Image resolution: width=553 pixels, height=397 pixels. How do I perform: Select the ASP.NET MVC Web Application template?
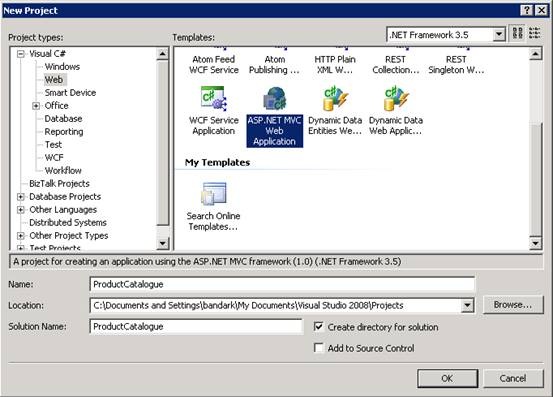tap(274, 117)
